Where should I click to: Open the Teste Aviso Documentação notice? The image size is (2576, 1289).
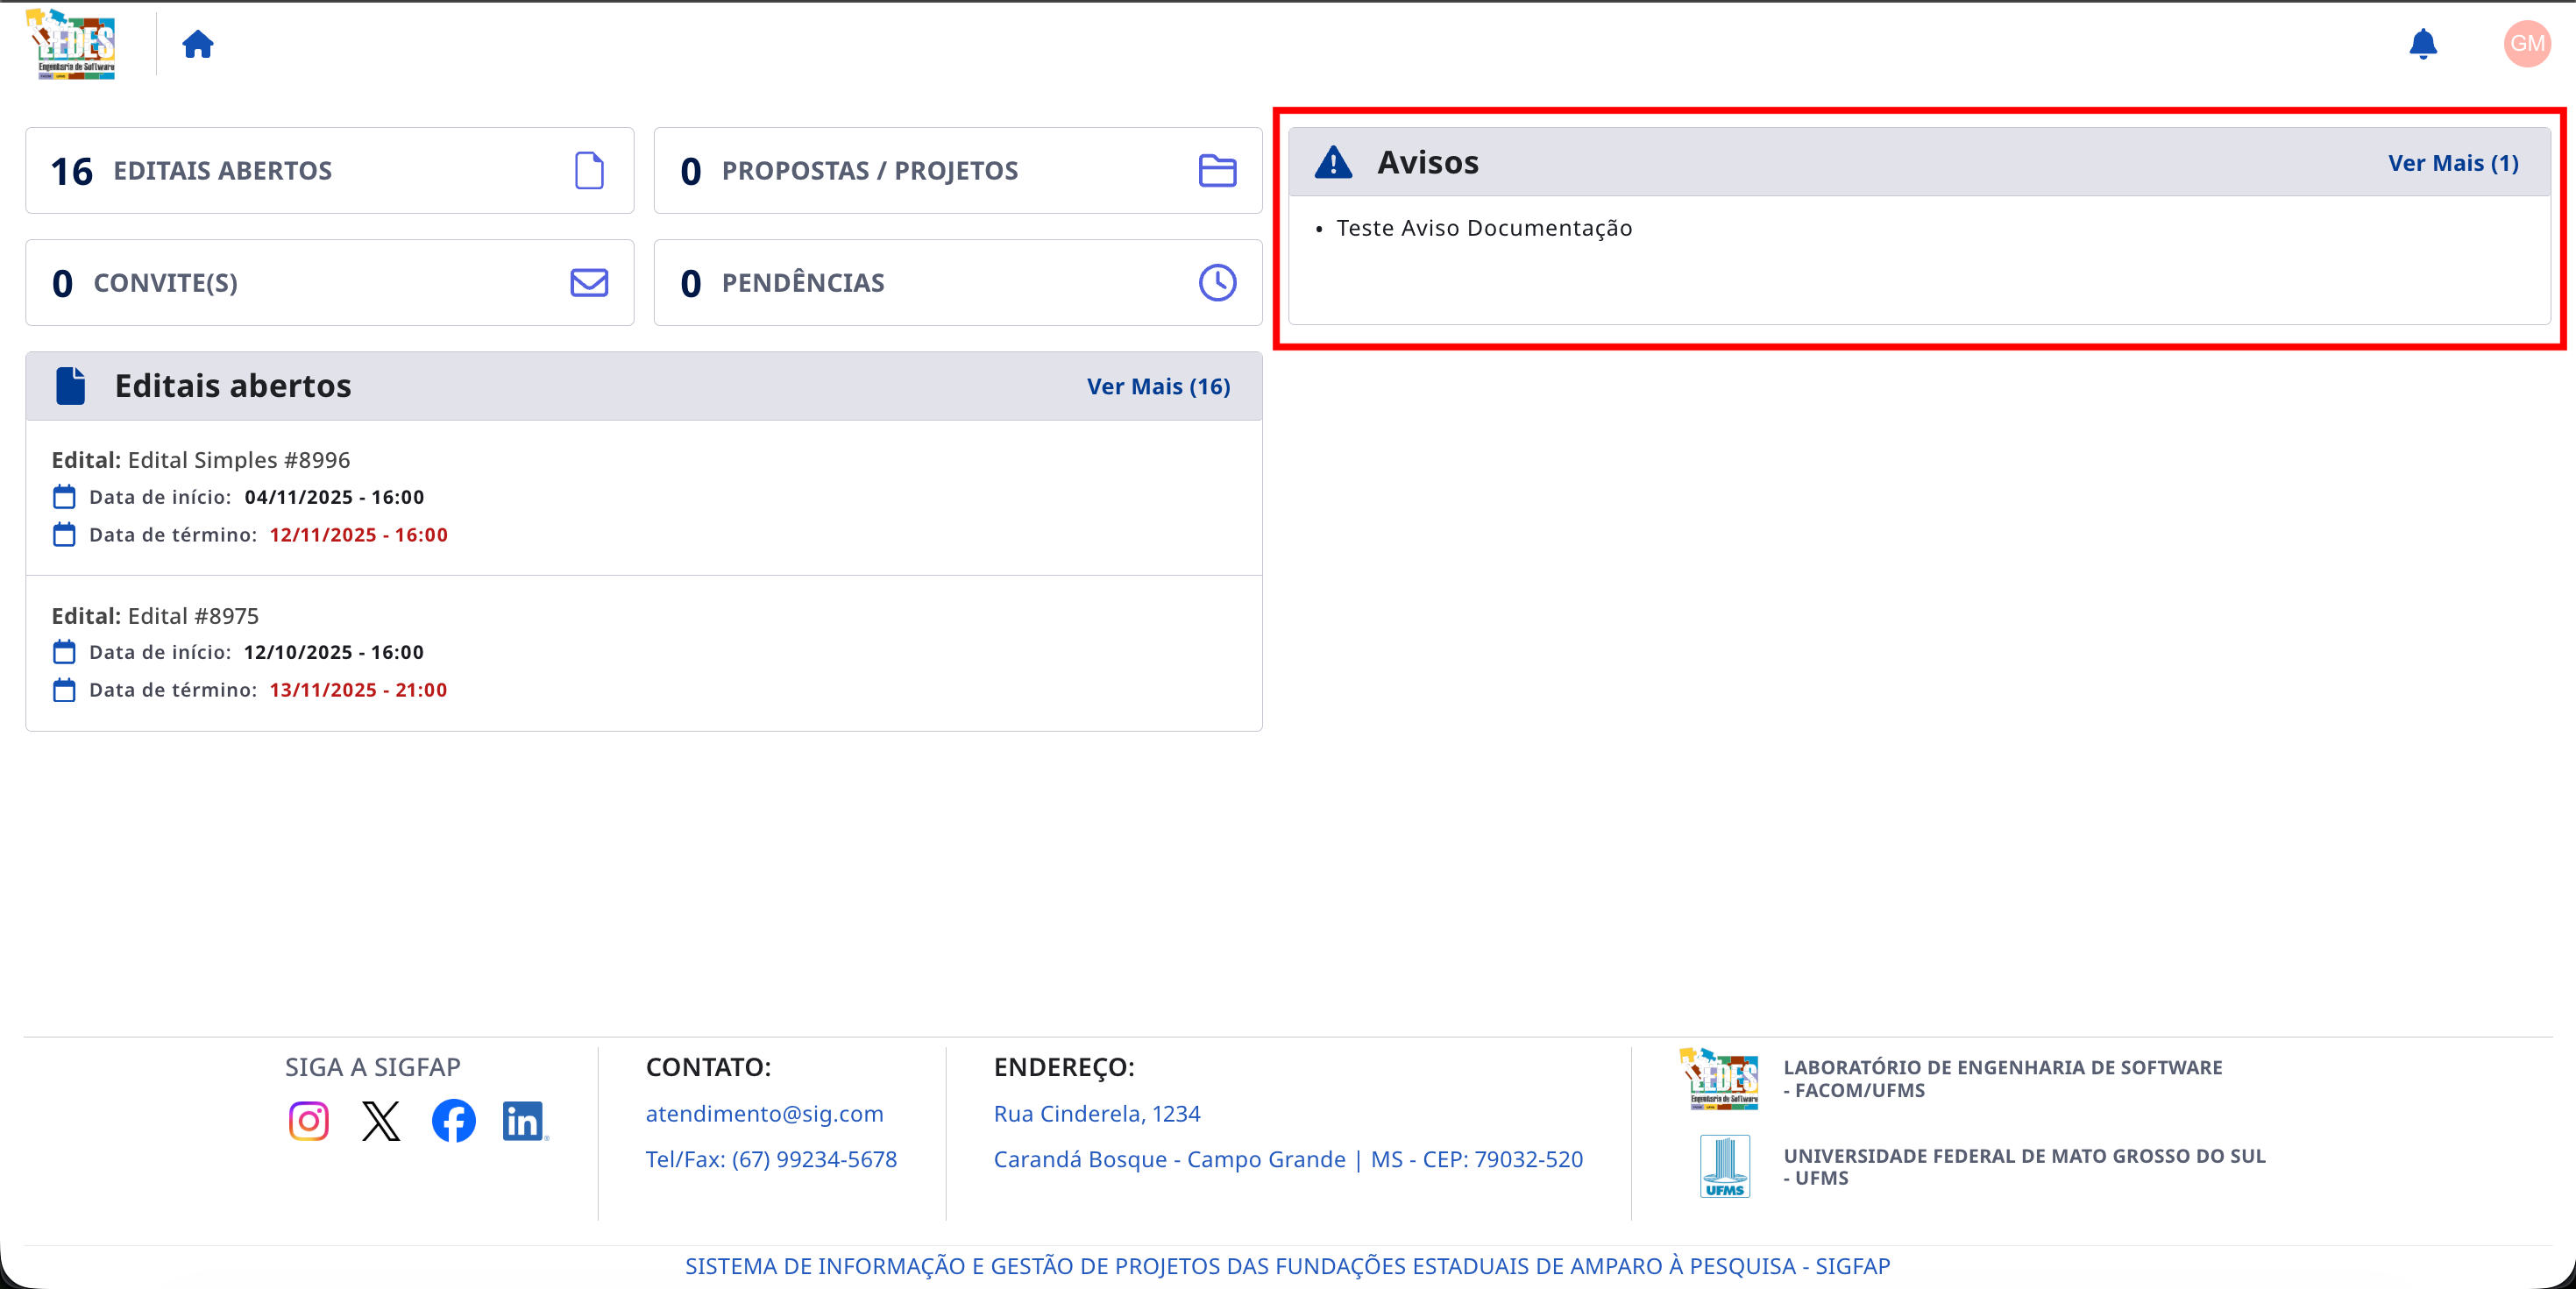[x=1484, y=227]
